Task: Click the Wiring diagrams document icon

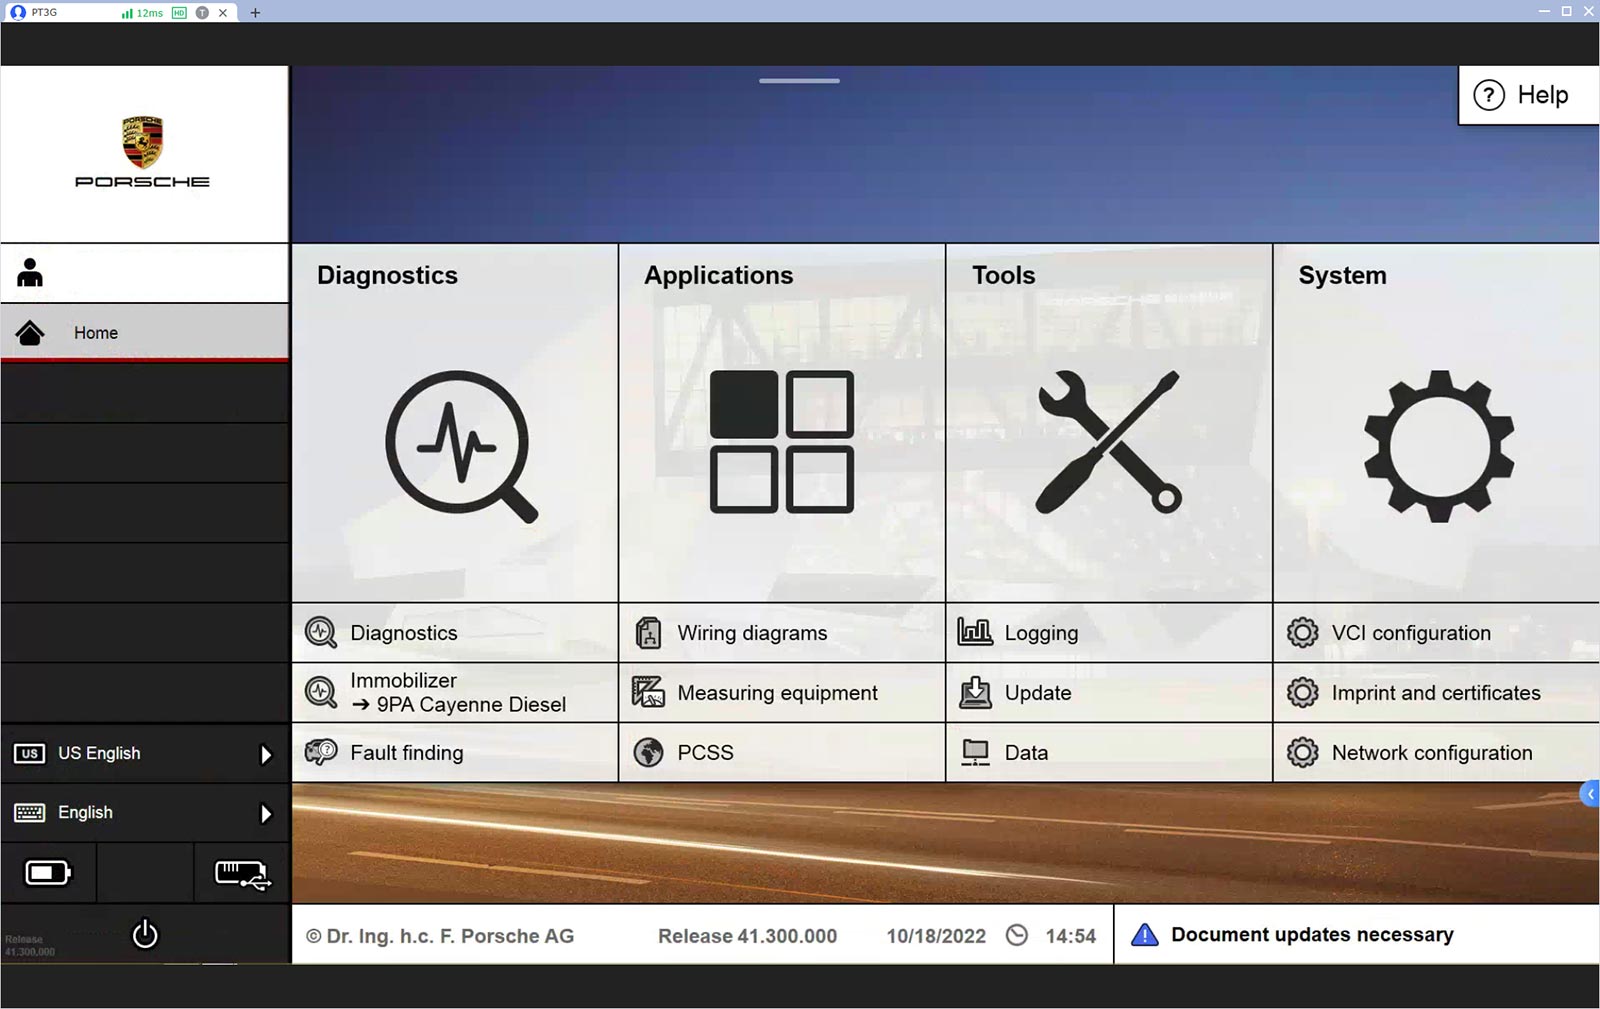Action: (648, 633)
